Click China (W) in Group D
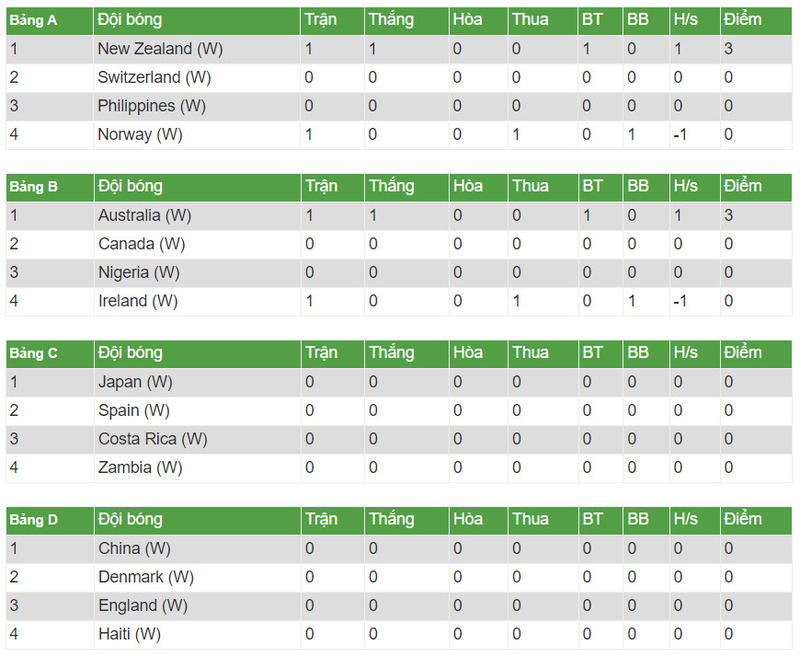 [134, 548]
